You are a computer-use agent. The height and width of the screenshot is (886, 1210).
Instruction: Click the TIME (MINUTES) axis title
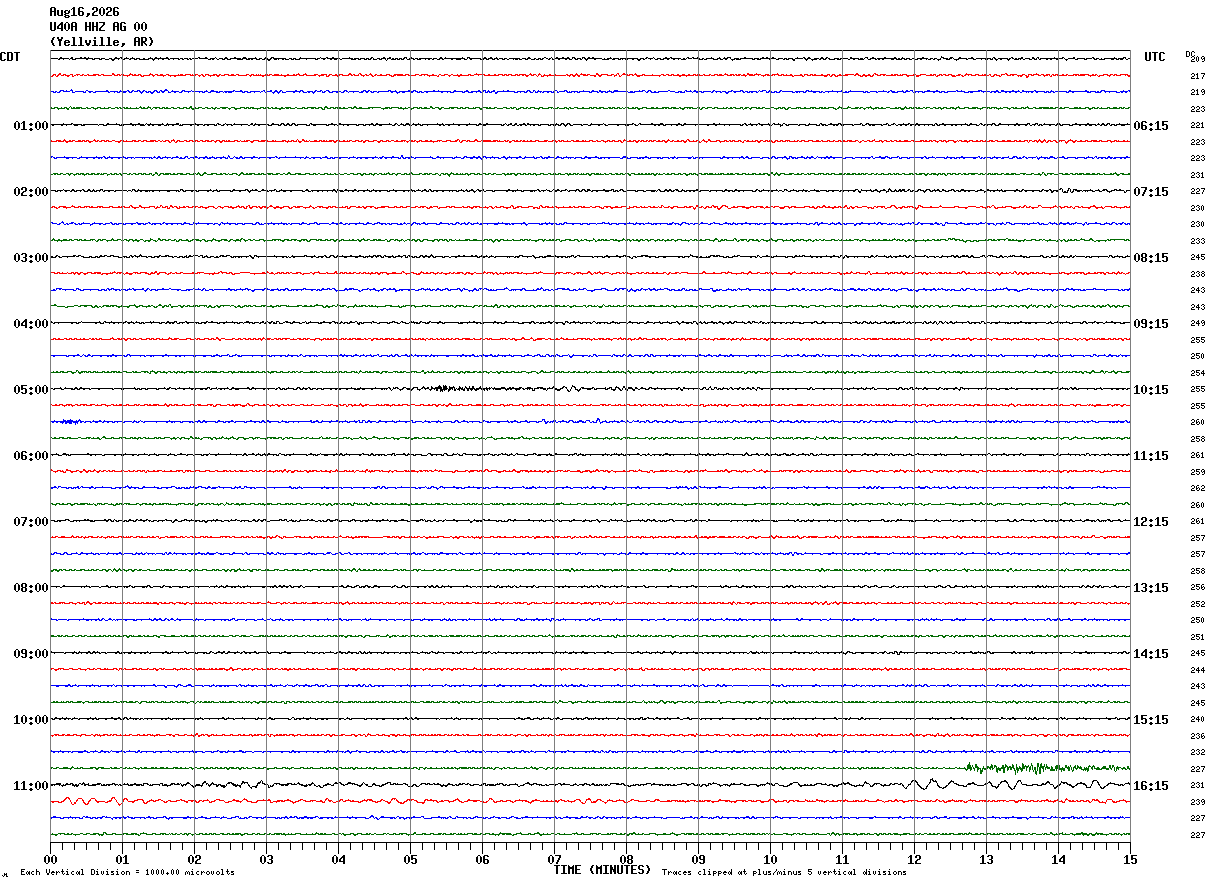602,870
